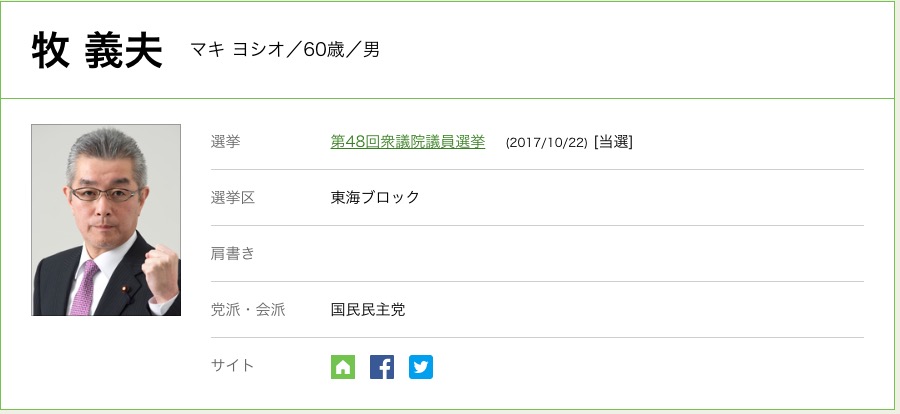Click the 牧 義夫 name heading

(x=97, y=51)
